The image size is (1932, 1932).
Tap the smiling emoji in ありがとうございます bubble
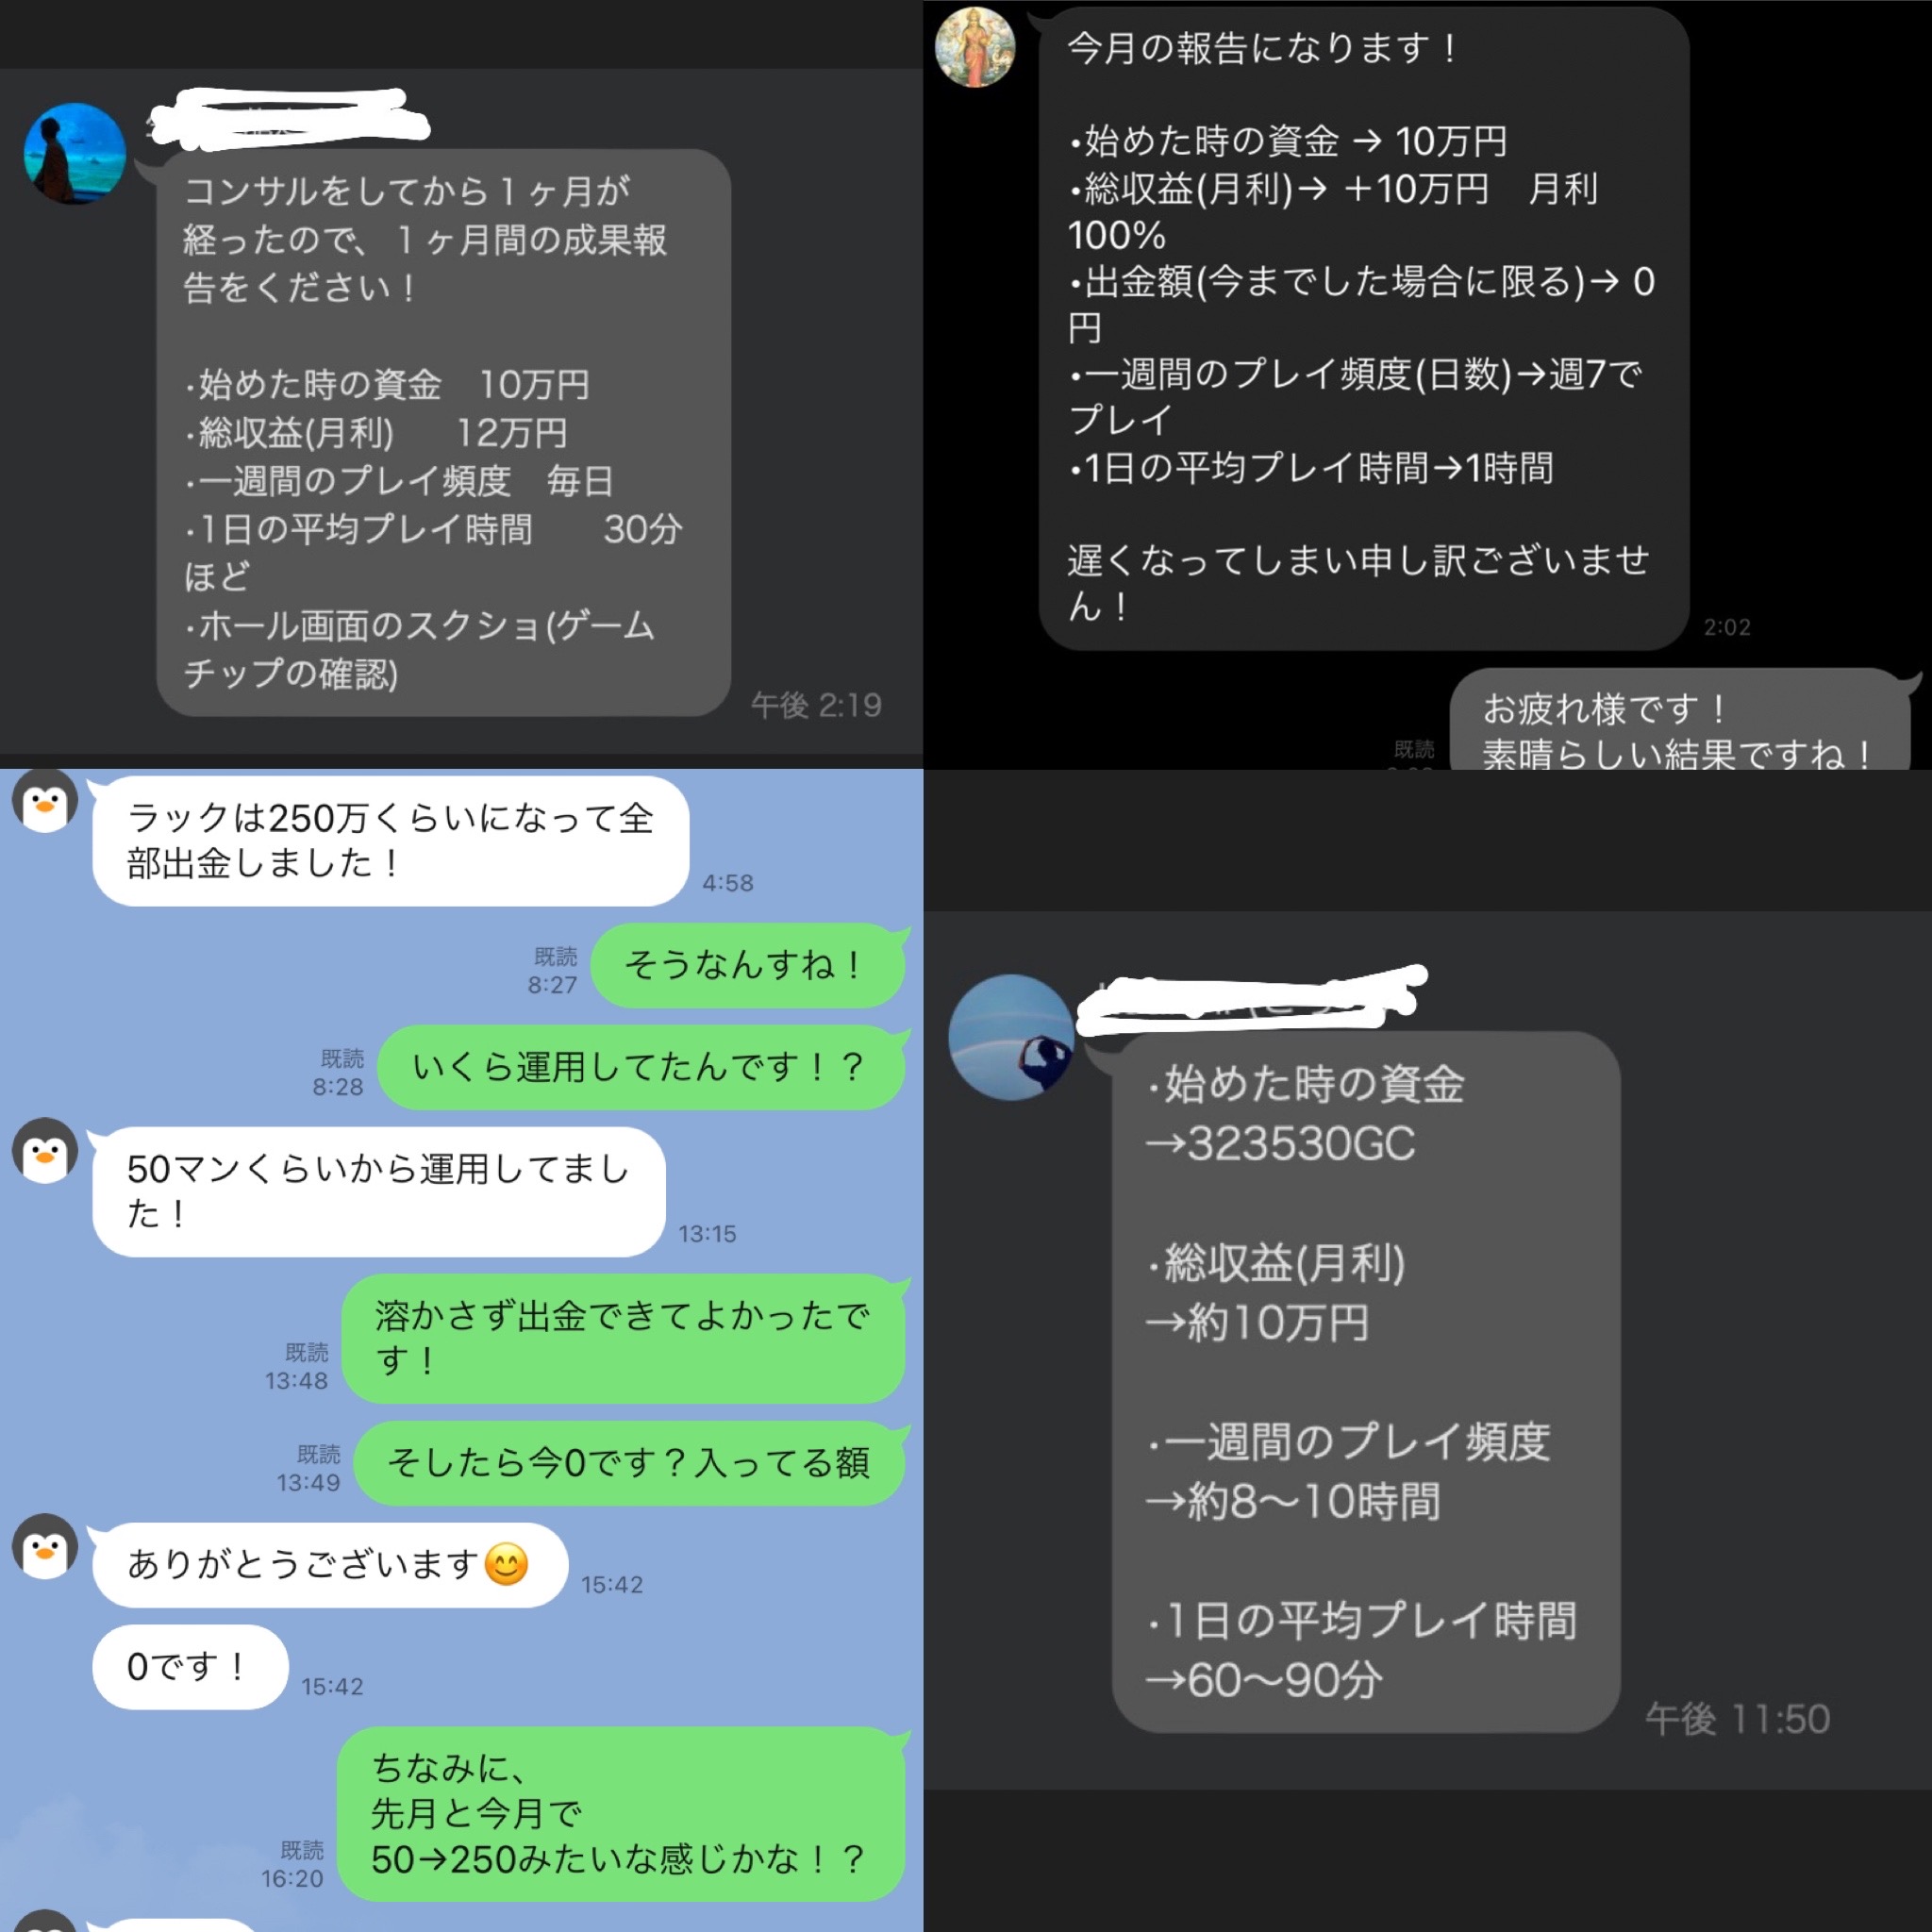(x=506, y=1564)
